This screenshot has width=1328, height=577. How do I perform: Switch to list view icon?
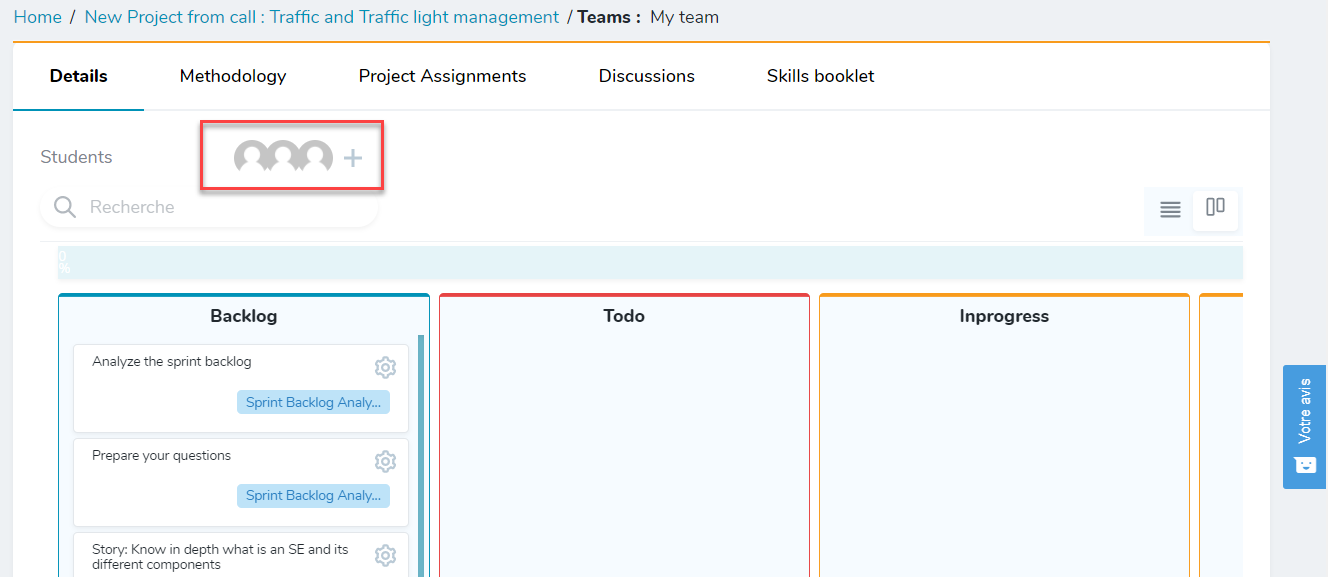pos(1170,209)
